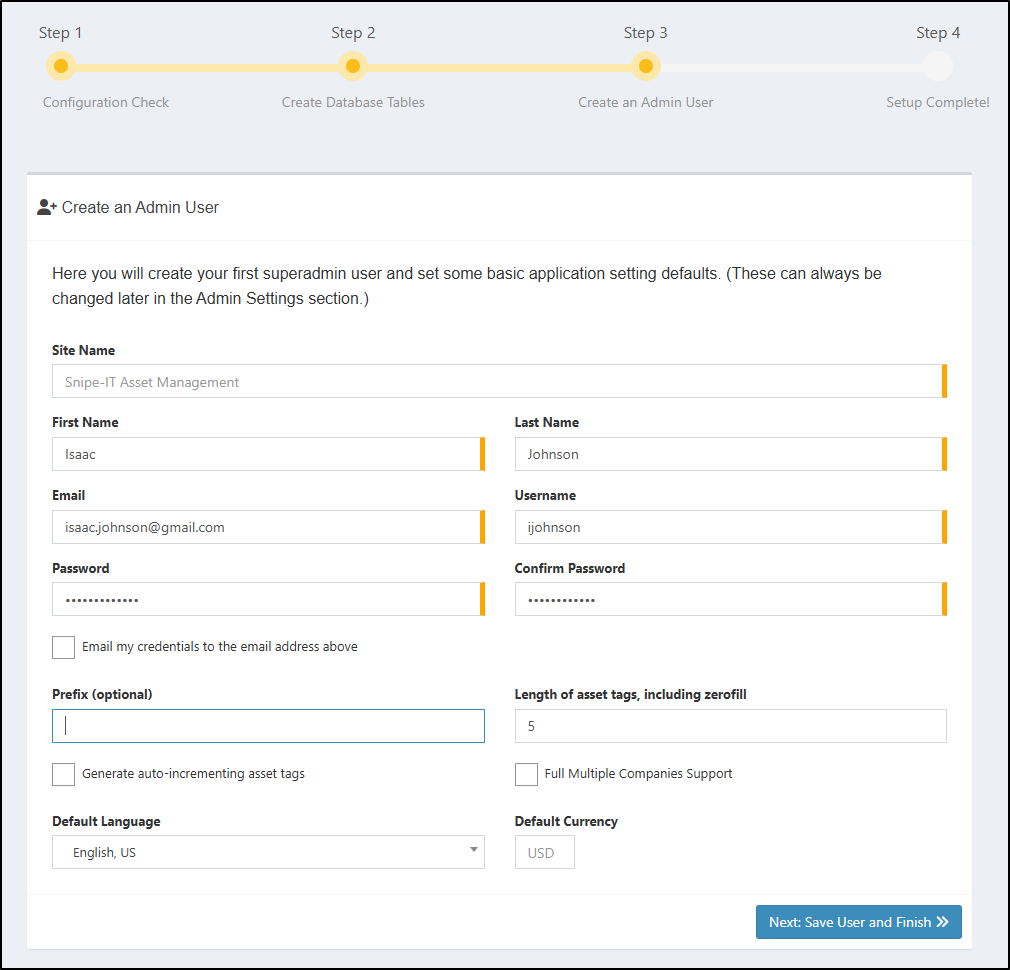Viewport: 1010px width, 970px height.
Task: Click the Password input field
Action: [266, 600]
